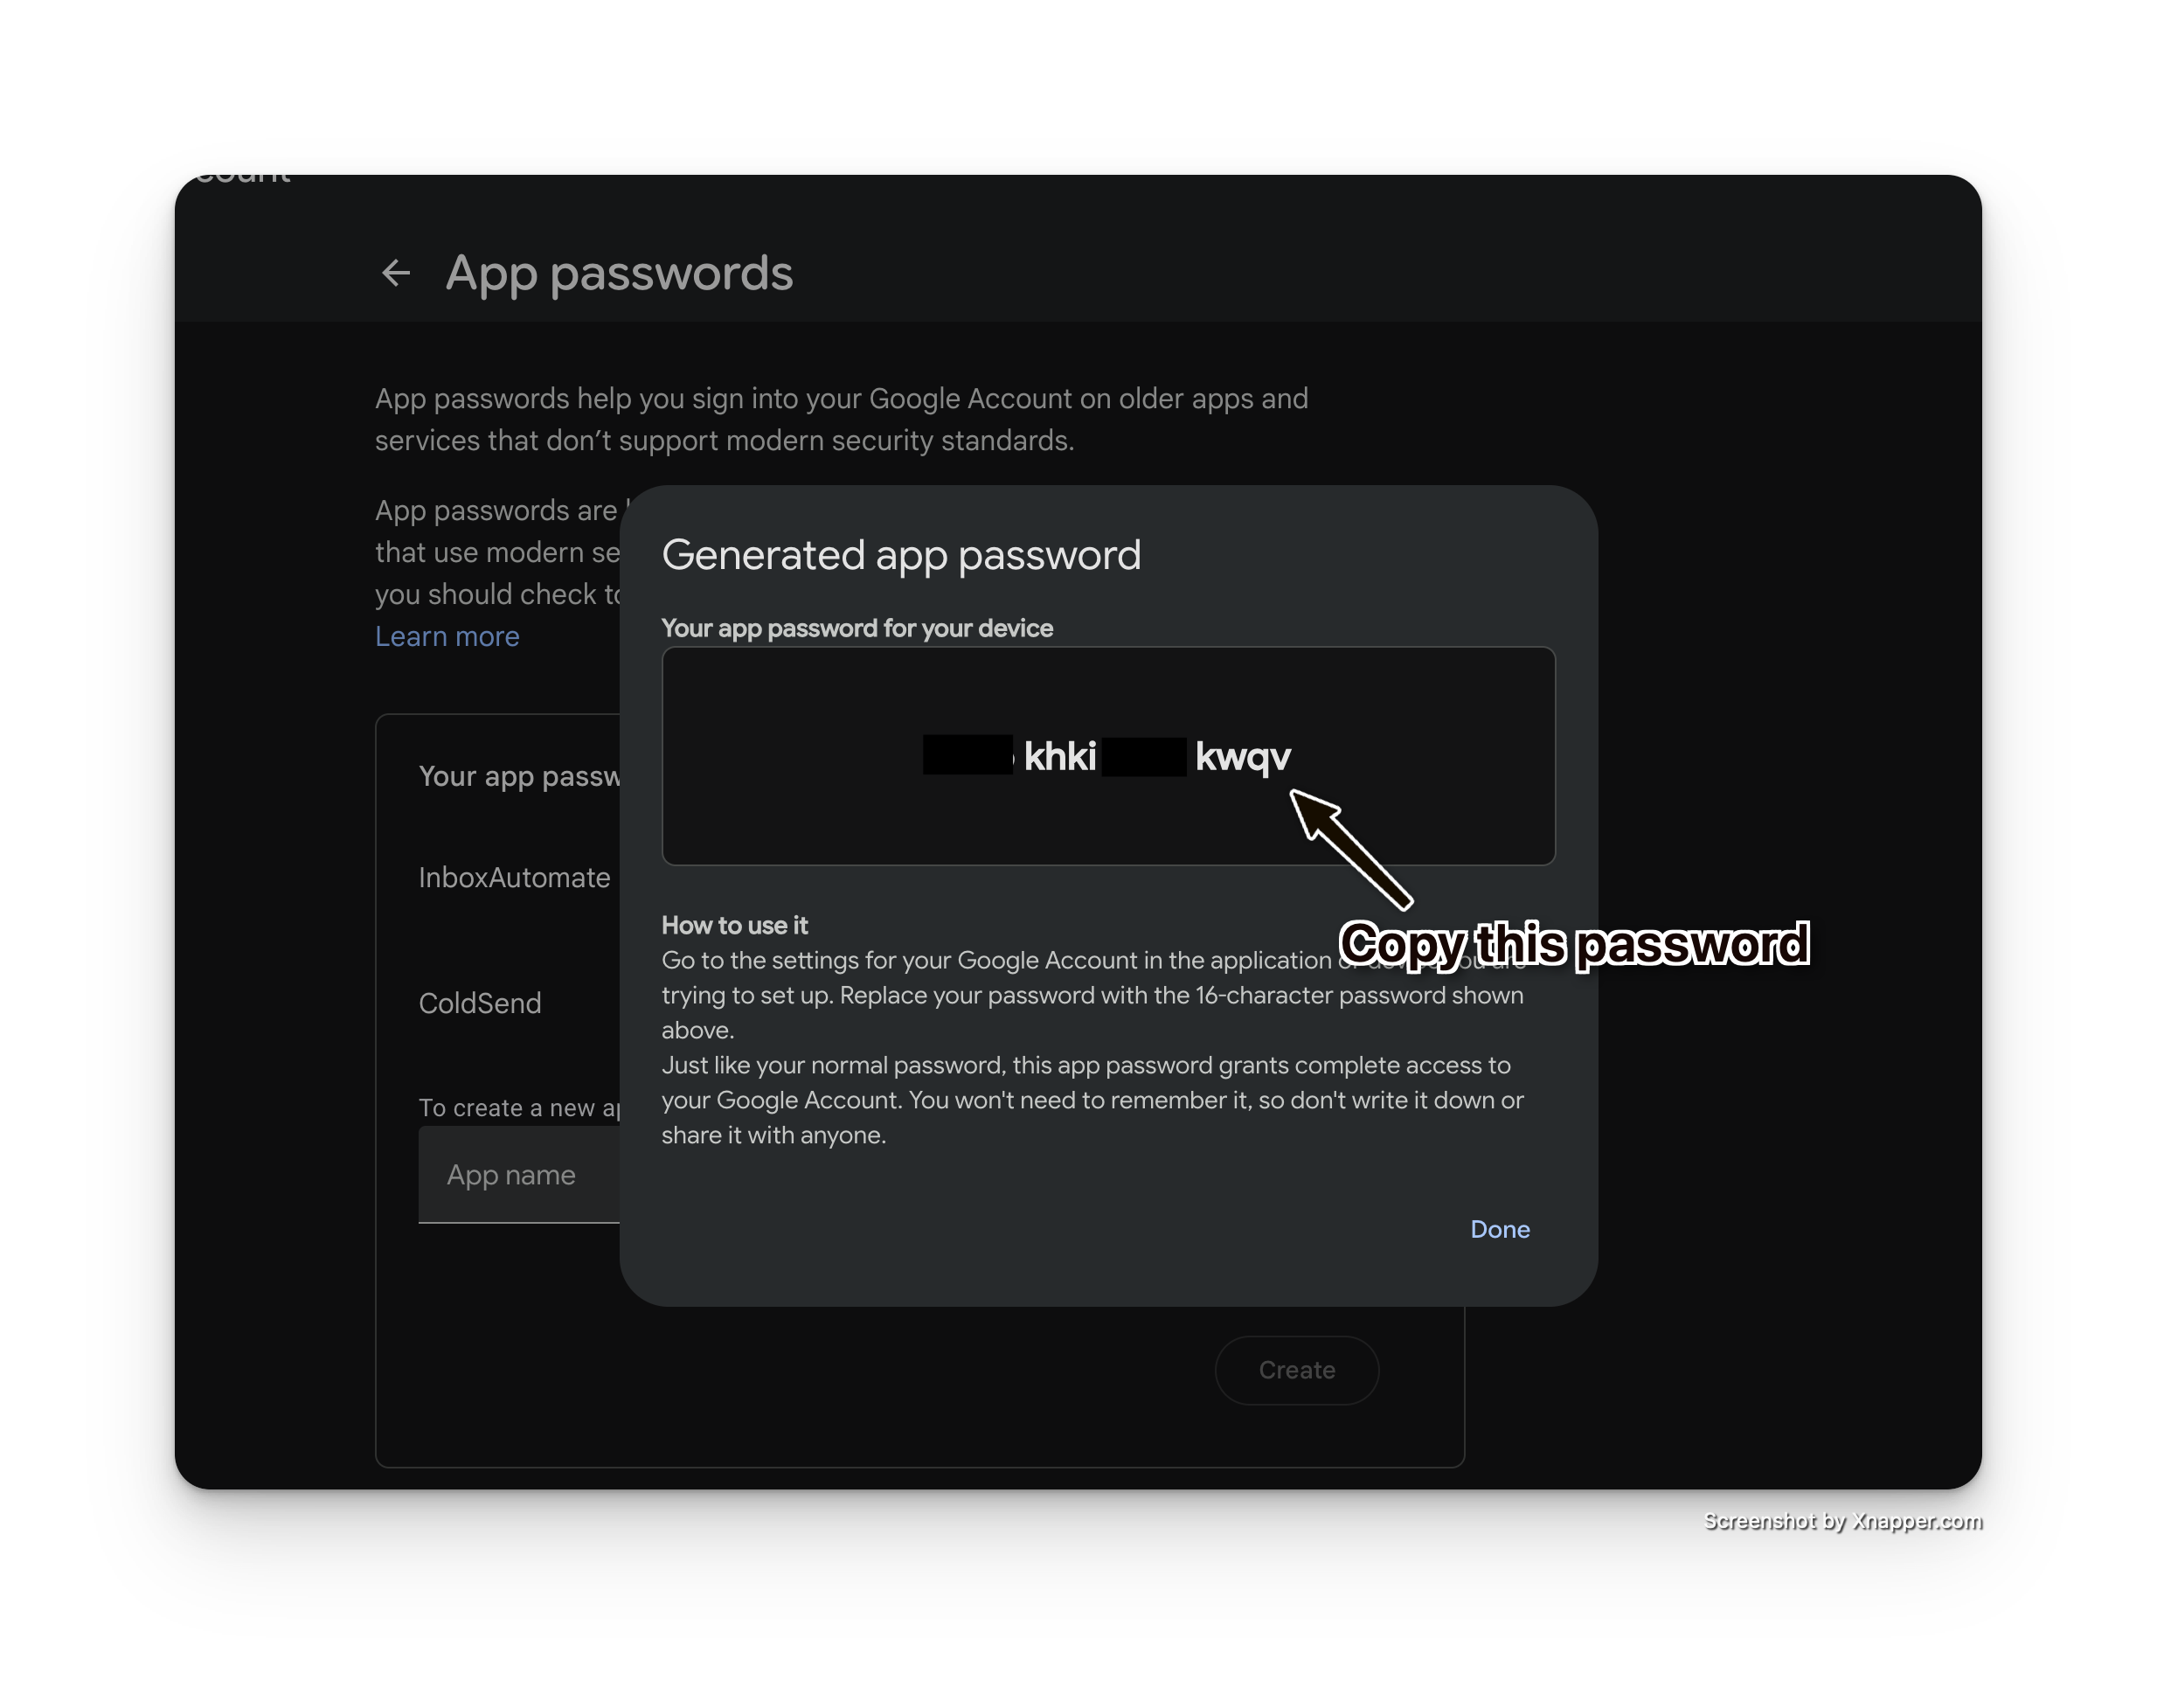This screenshot has width=2157, height=1708.
Task: Click the How to use it heading
Action: (734, 925)
